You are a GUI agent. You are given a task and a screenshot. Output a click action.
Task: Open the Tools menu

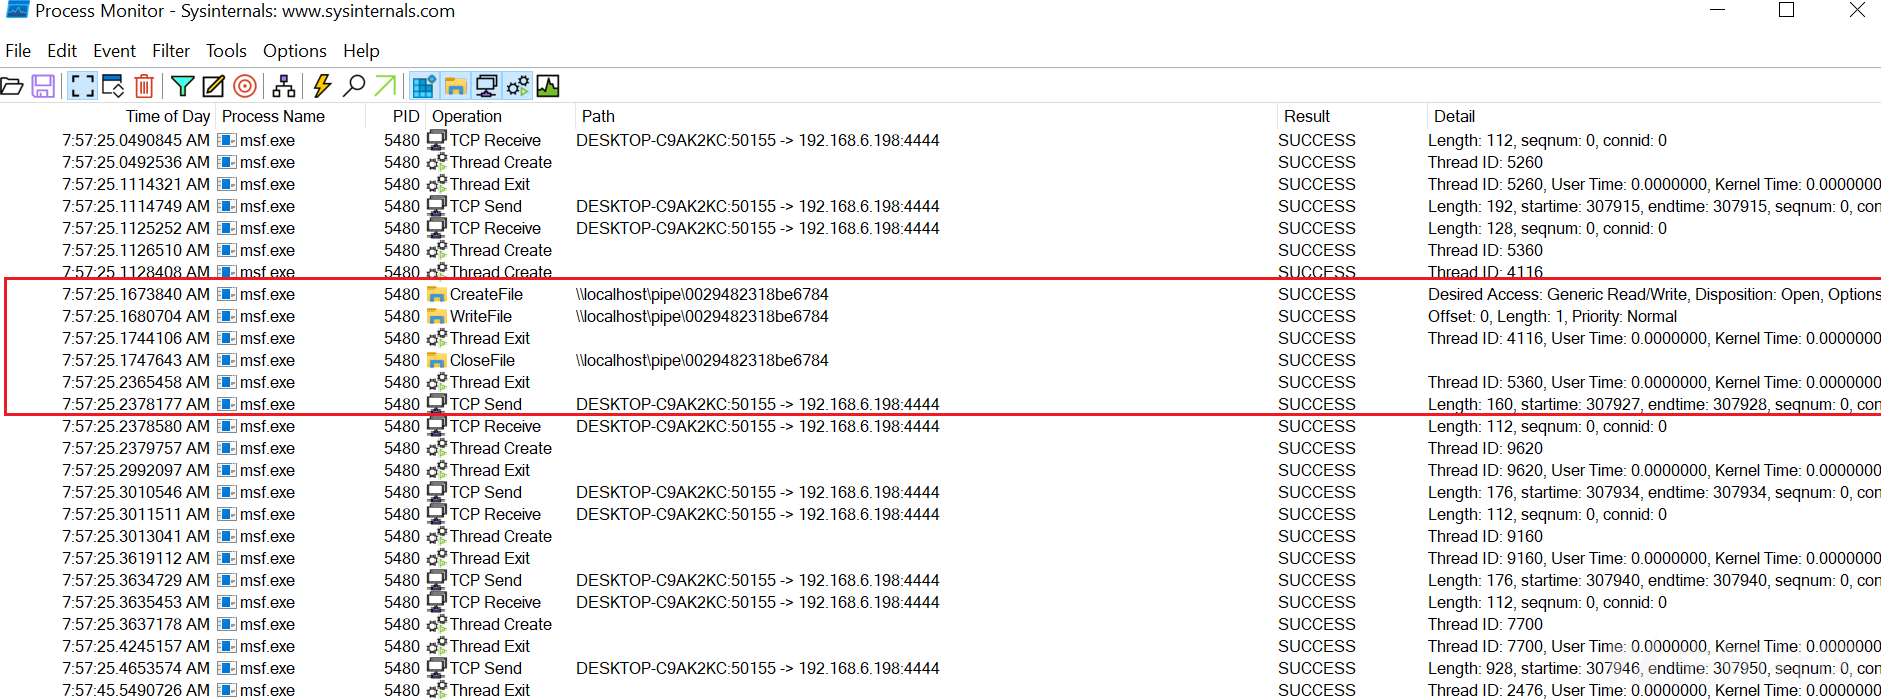pos(226,51)
